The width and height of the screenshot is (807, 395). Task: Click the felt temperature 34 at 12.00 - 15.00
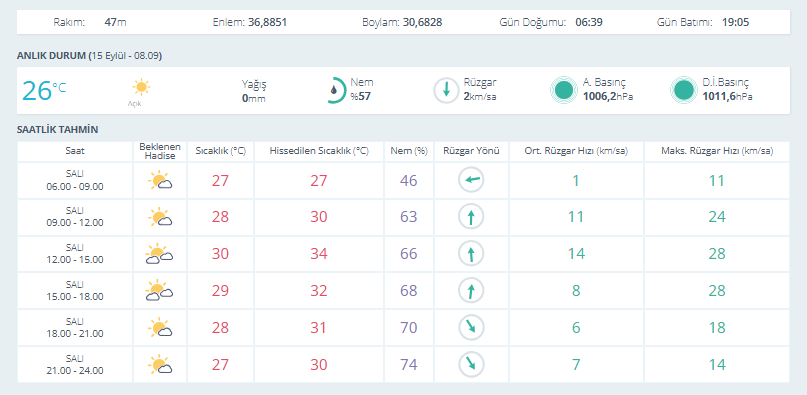(x=319, y=254)
